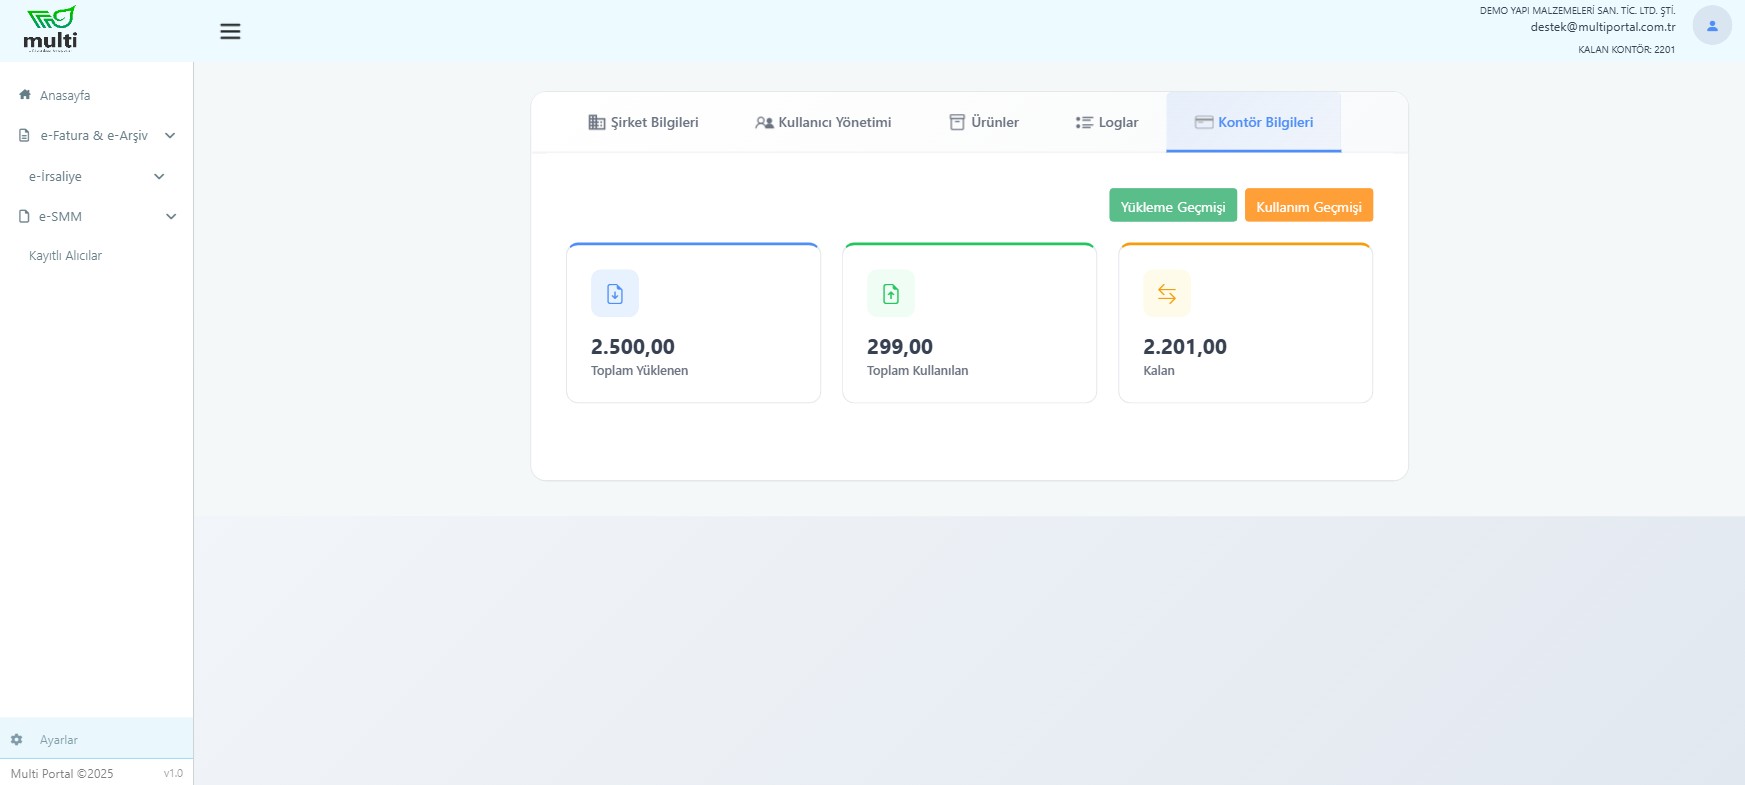Click the Kullanıcı Yönetimi users icon
Image resolution: width=1745 pixels, height=785 pixels.
click(764, 122)
